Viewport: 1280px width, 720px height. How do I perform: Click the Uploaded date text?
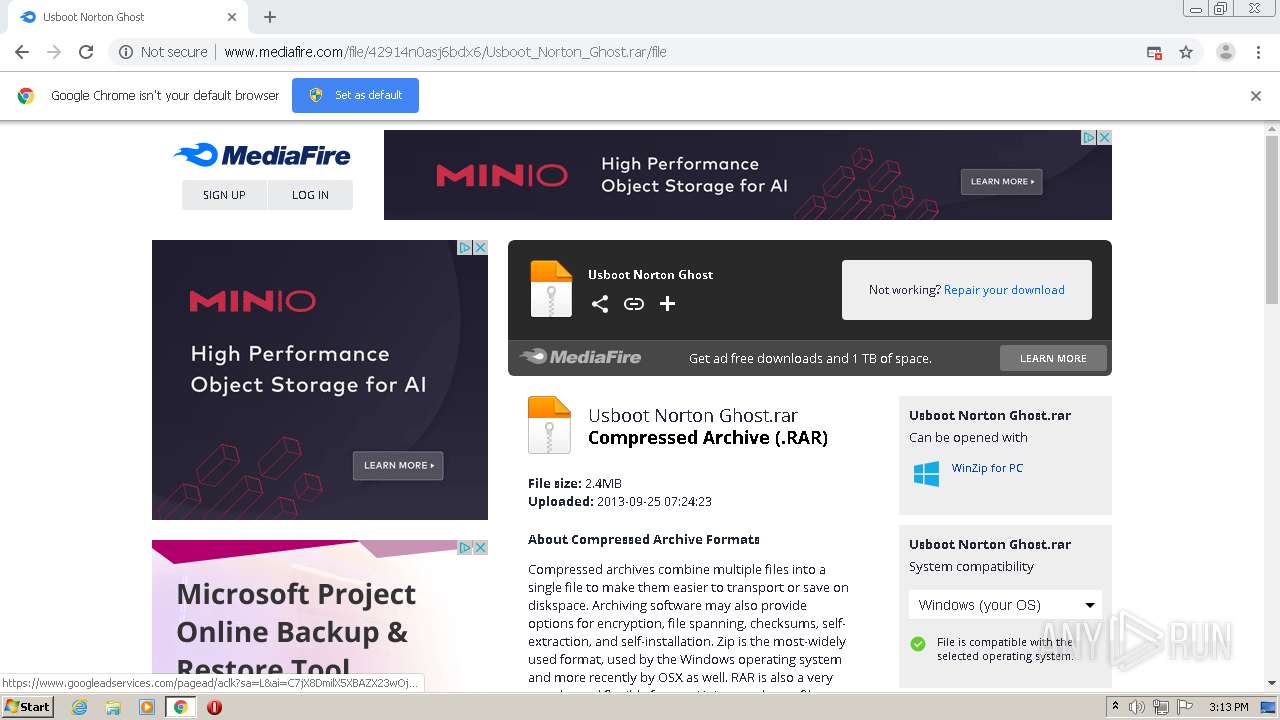(620, 501)
